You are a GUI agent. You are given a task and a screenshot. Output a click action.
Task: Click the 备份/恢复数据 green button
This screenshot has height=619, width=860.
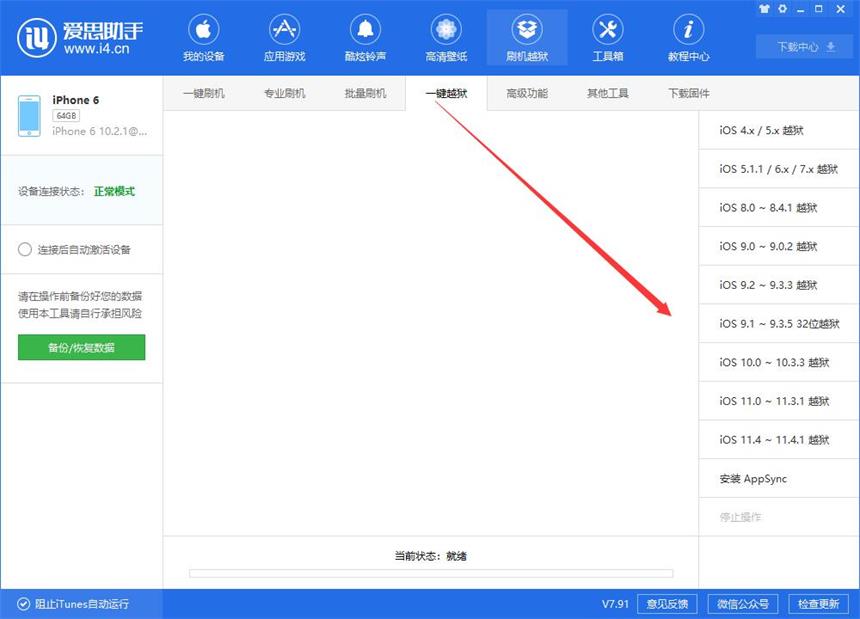pyautogui.click(x=81, y=347)
